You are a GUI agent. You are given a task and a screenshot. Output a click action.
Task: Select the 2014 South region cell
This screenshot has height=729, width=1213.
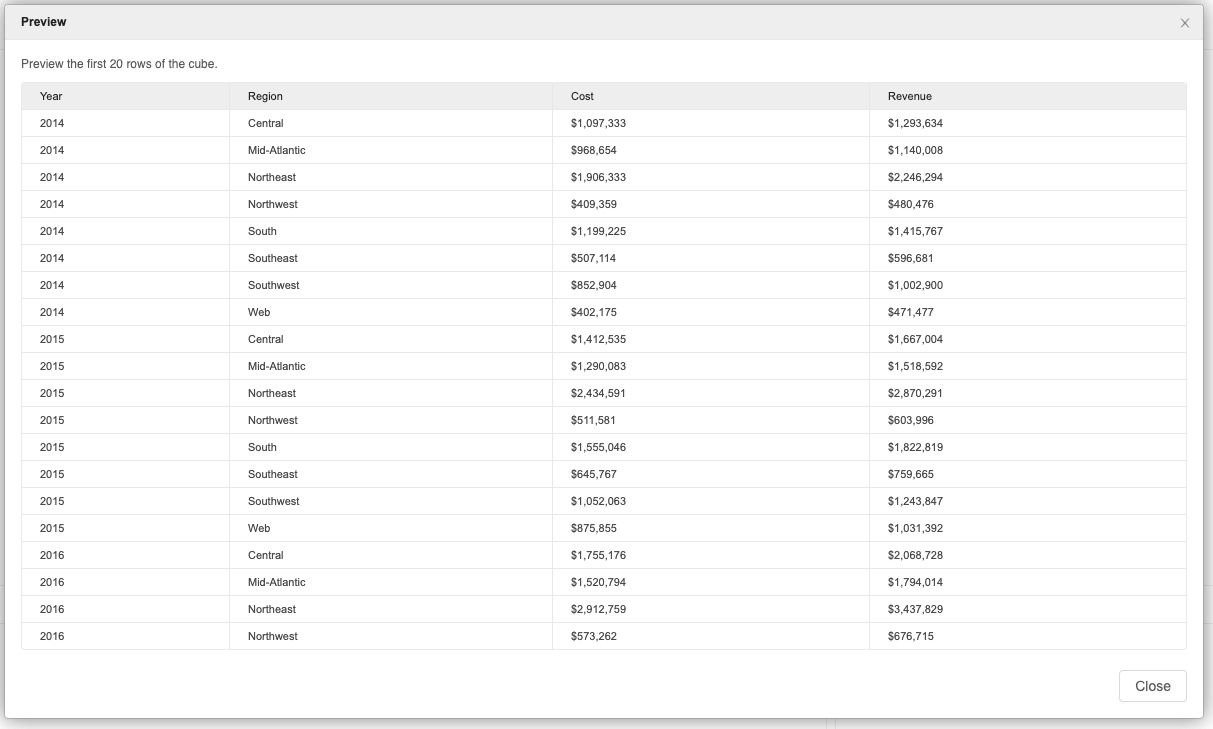point(262,231)
